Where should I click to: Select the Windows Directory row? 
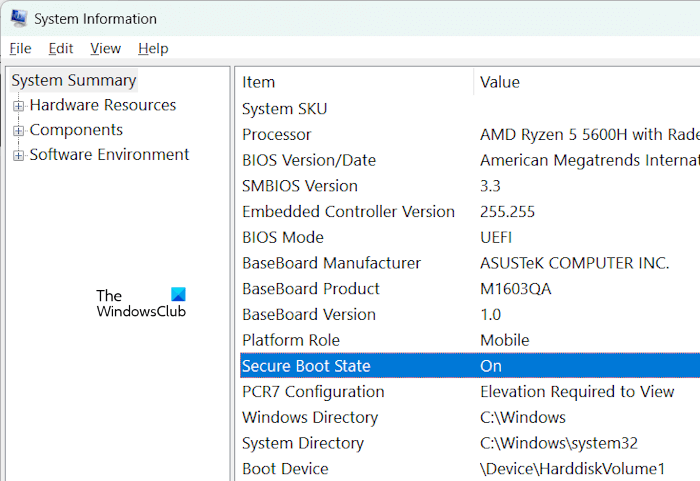(310, 417)
